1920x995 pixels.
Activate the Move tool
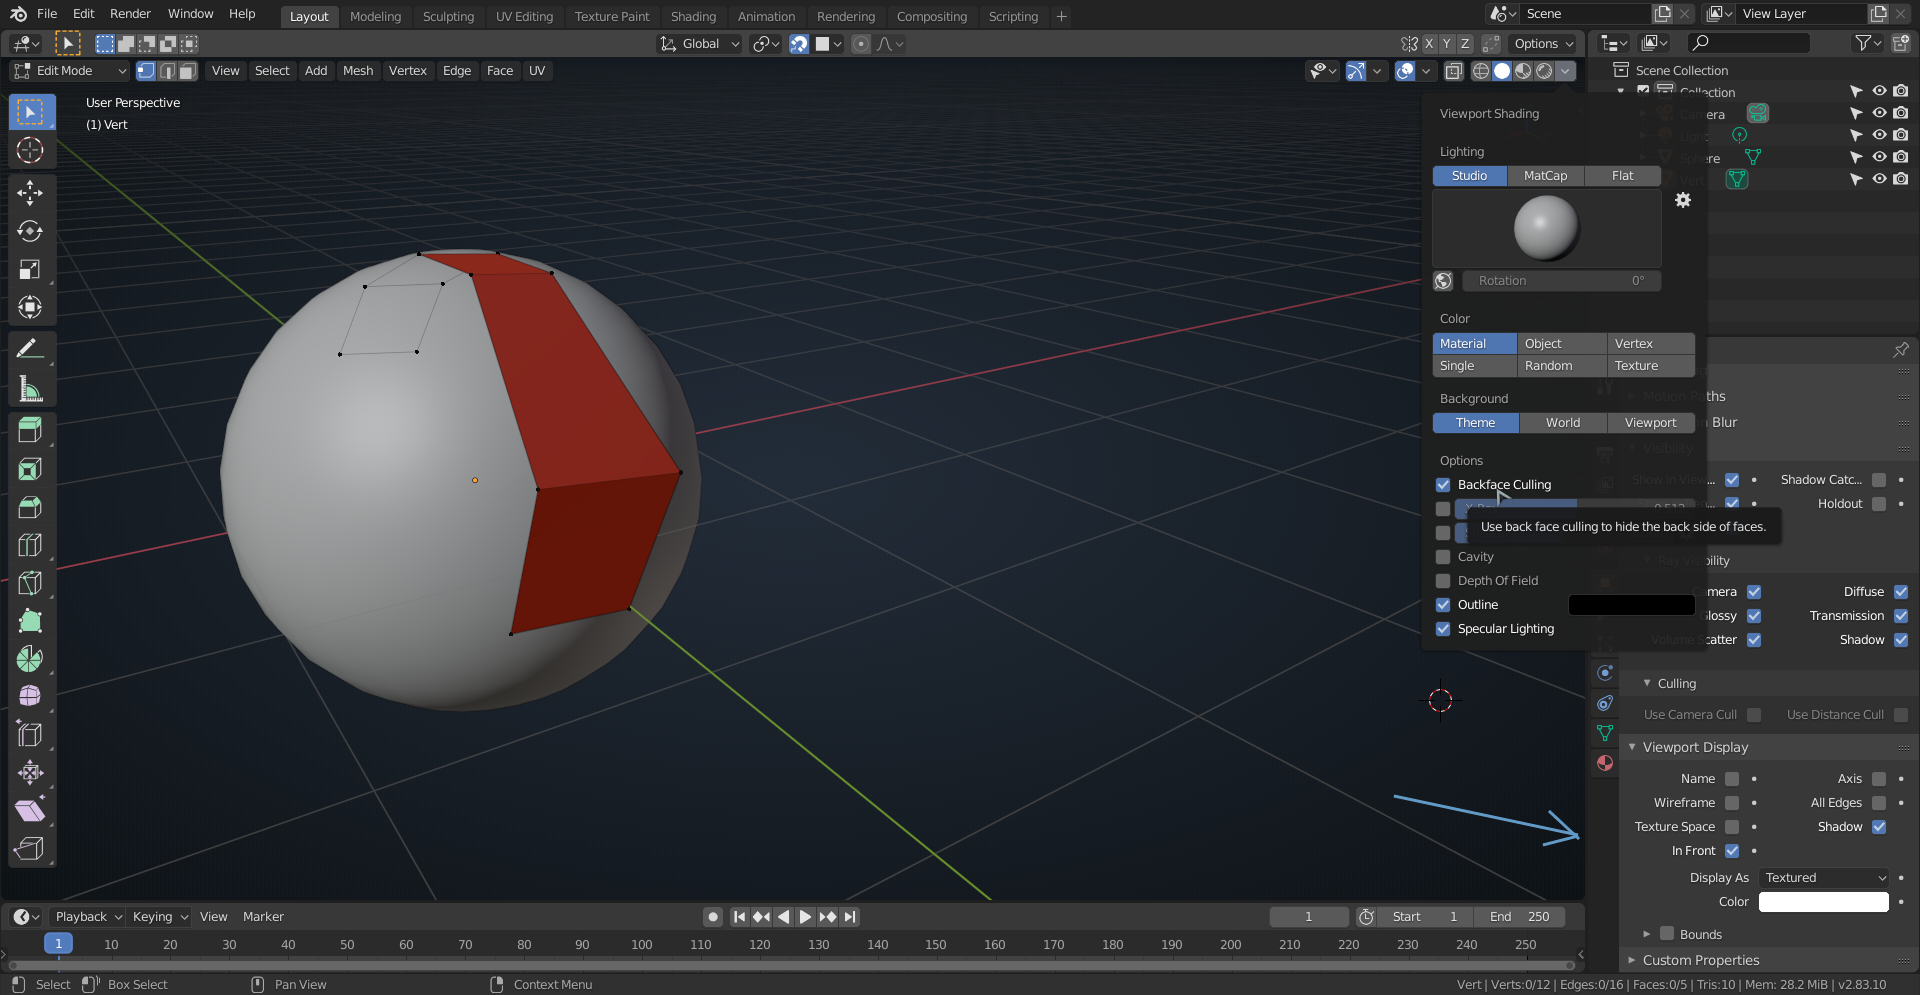coord(30,192)
